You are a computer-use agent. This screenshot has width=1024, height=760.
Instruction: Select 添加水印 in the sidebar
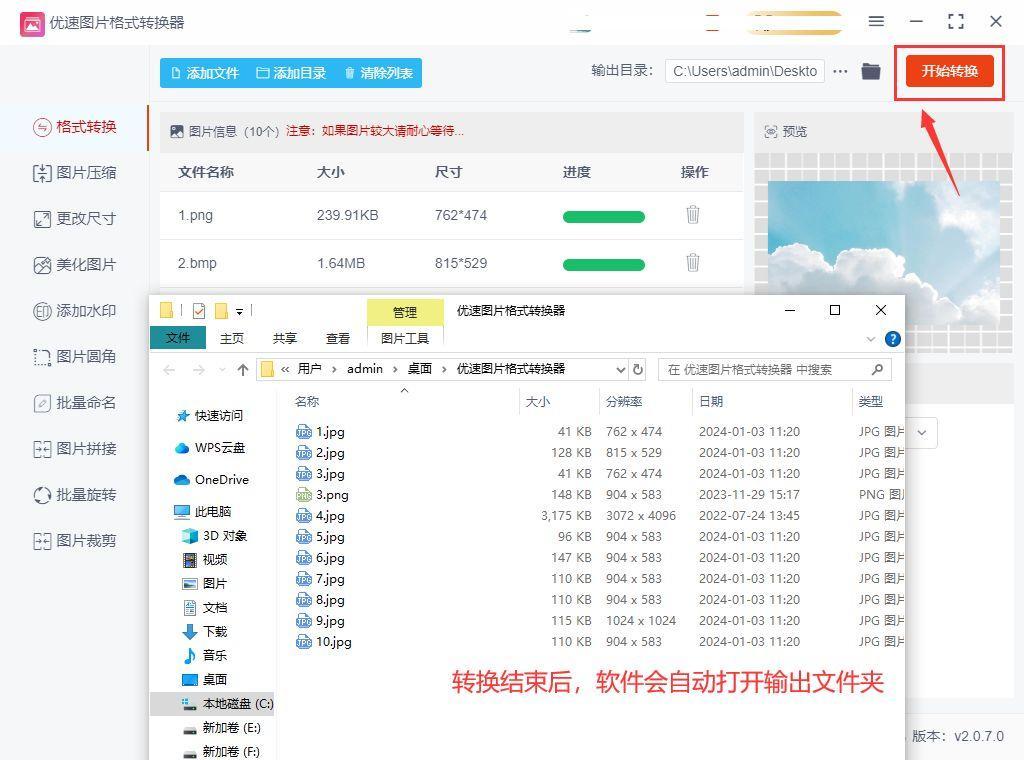74,311
